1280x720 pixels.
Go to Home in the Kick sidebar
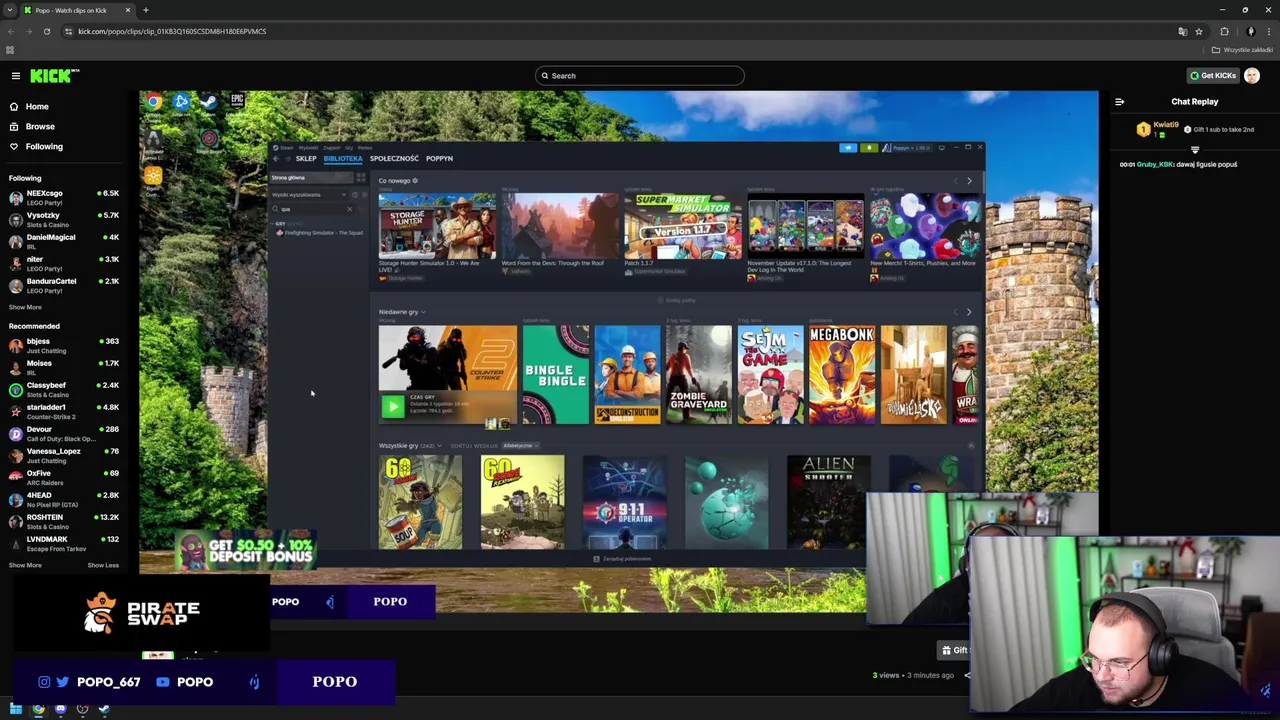(x=37, y=106)
